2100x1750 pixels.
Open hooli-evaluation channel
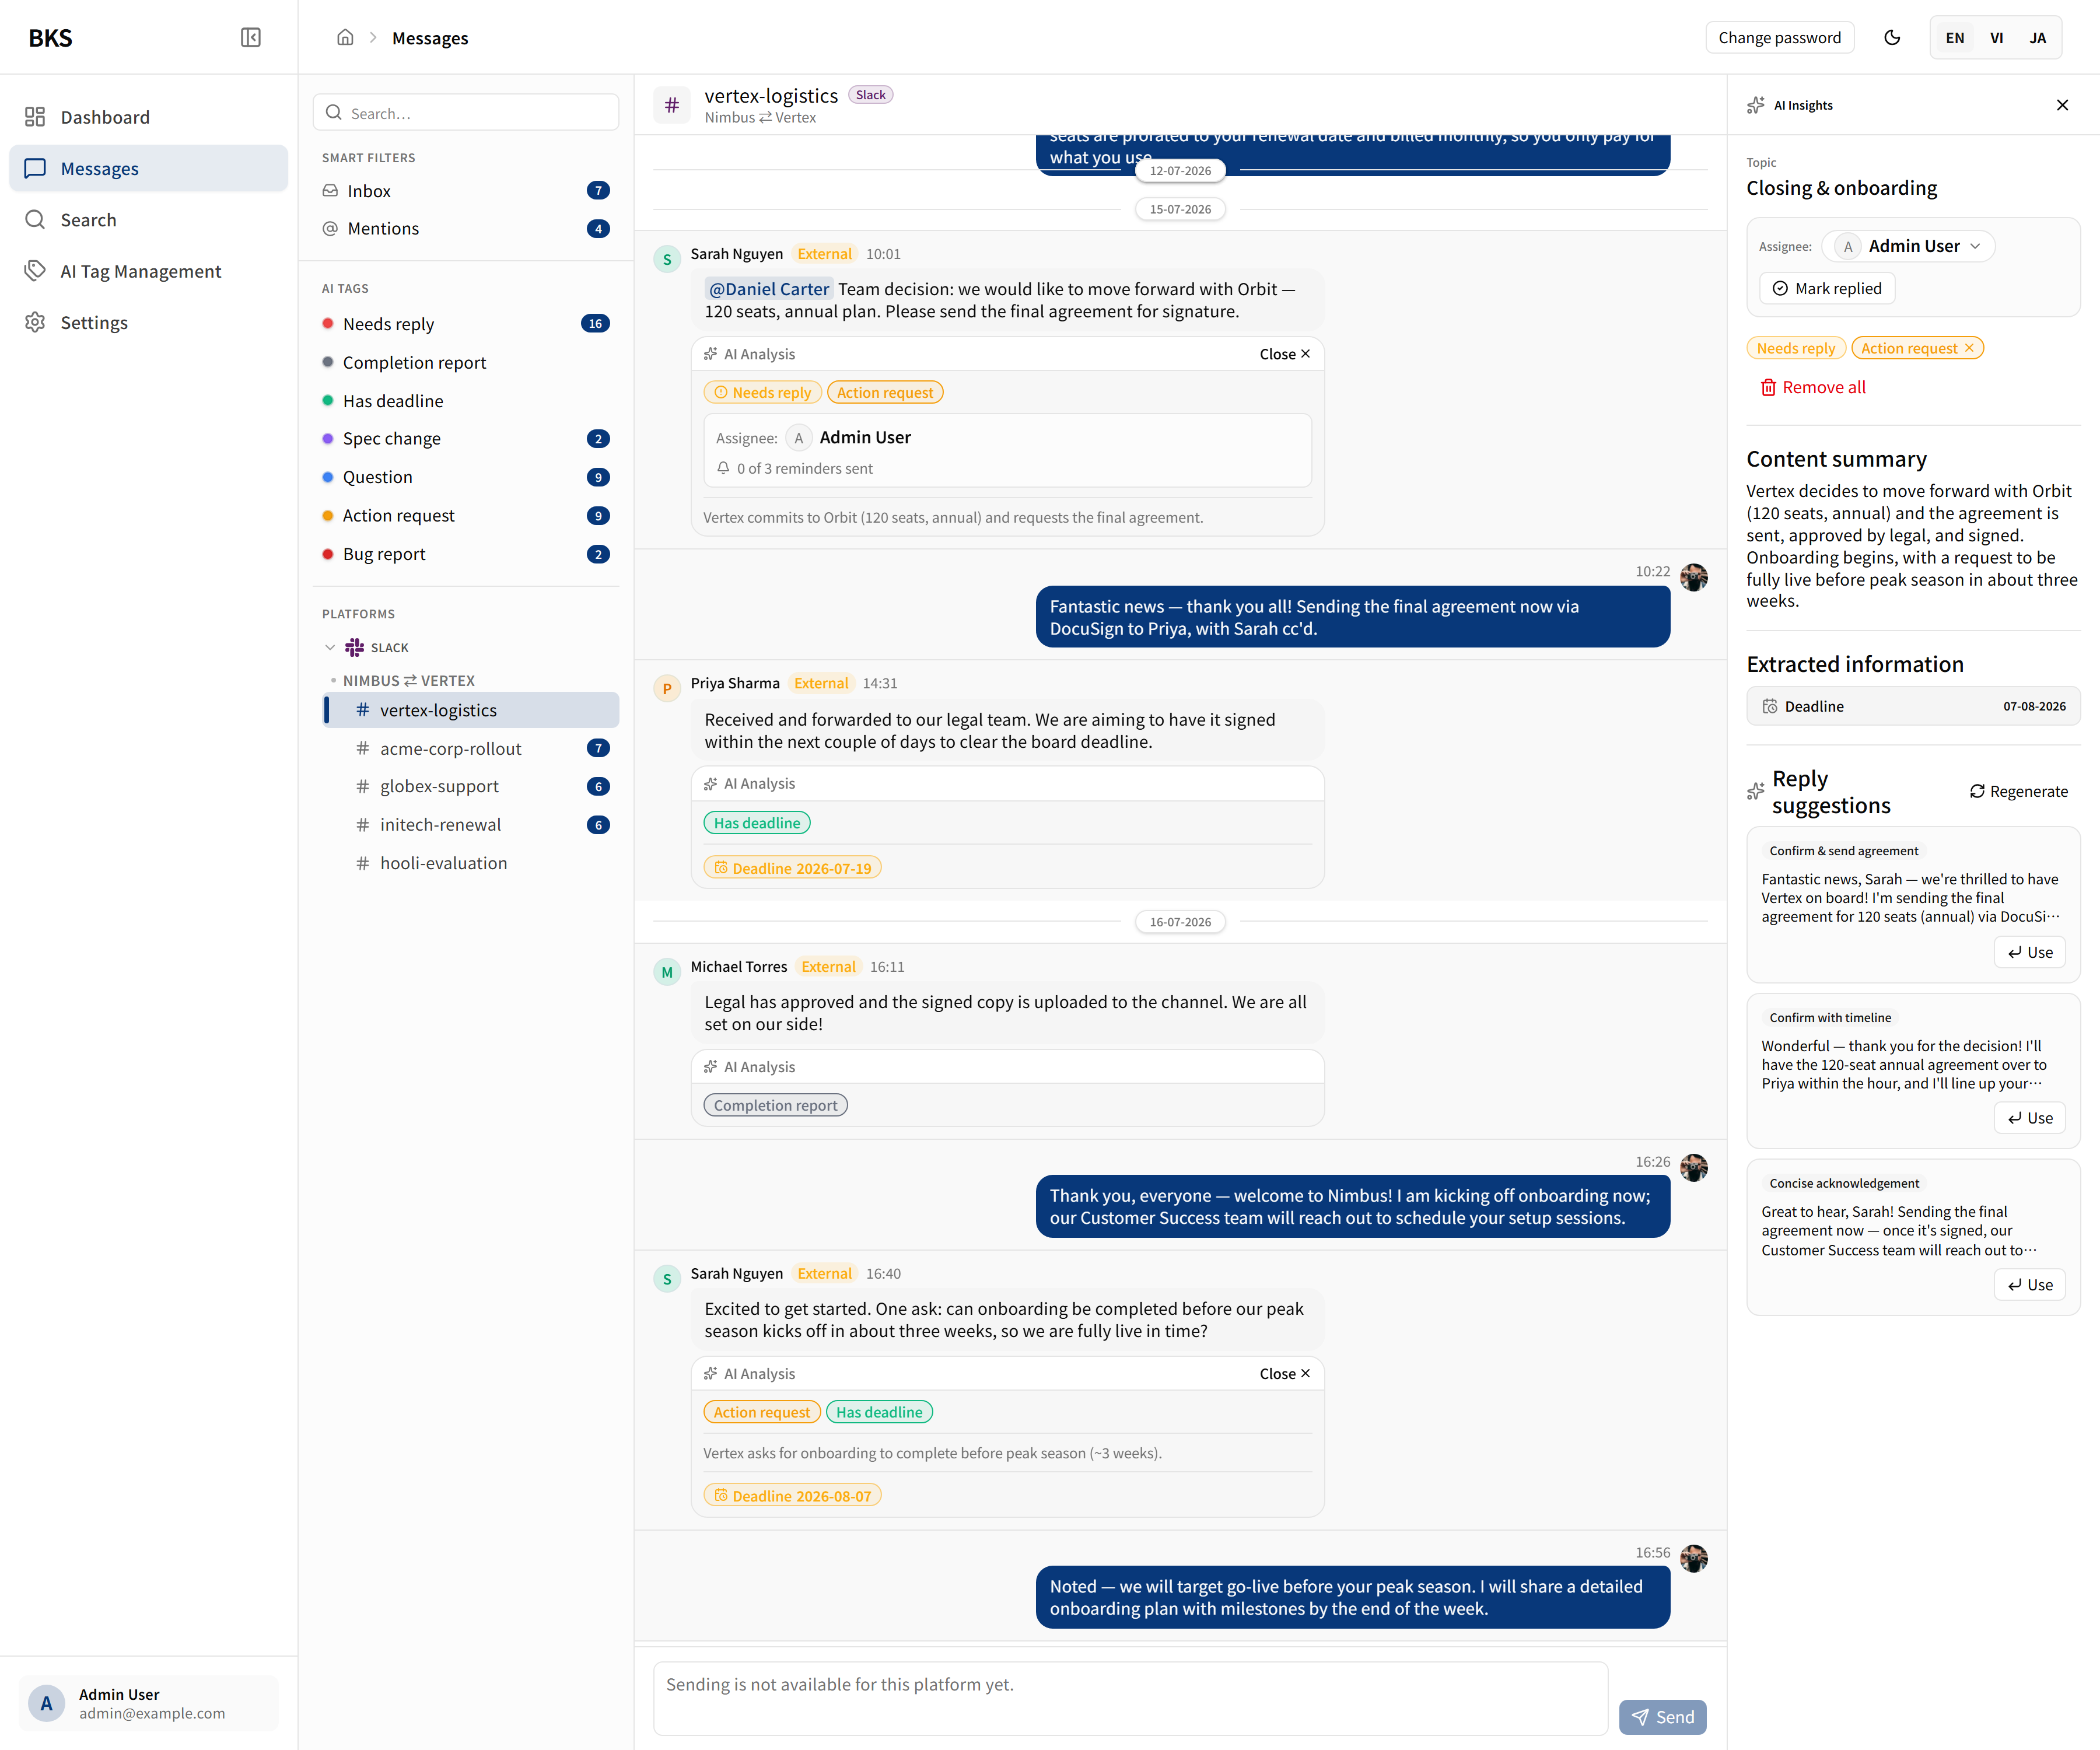point(471,863)
